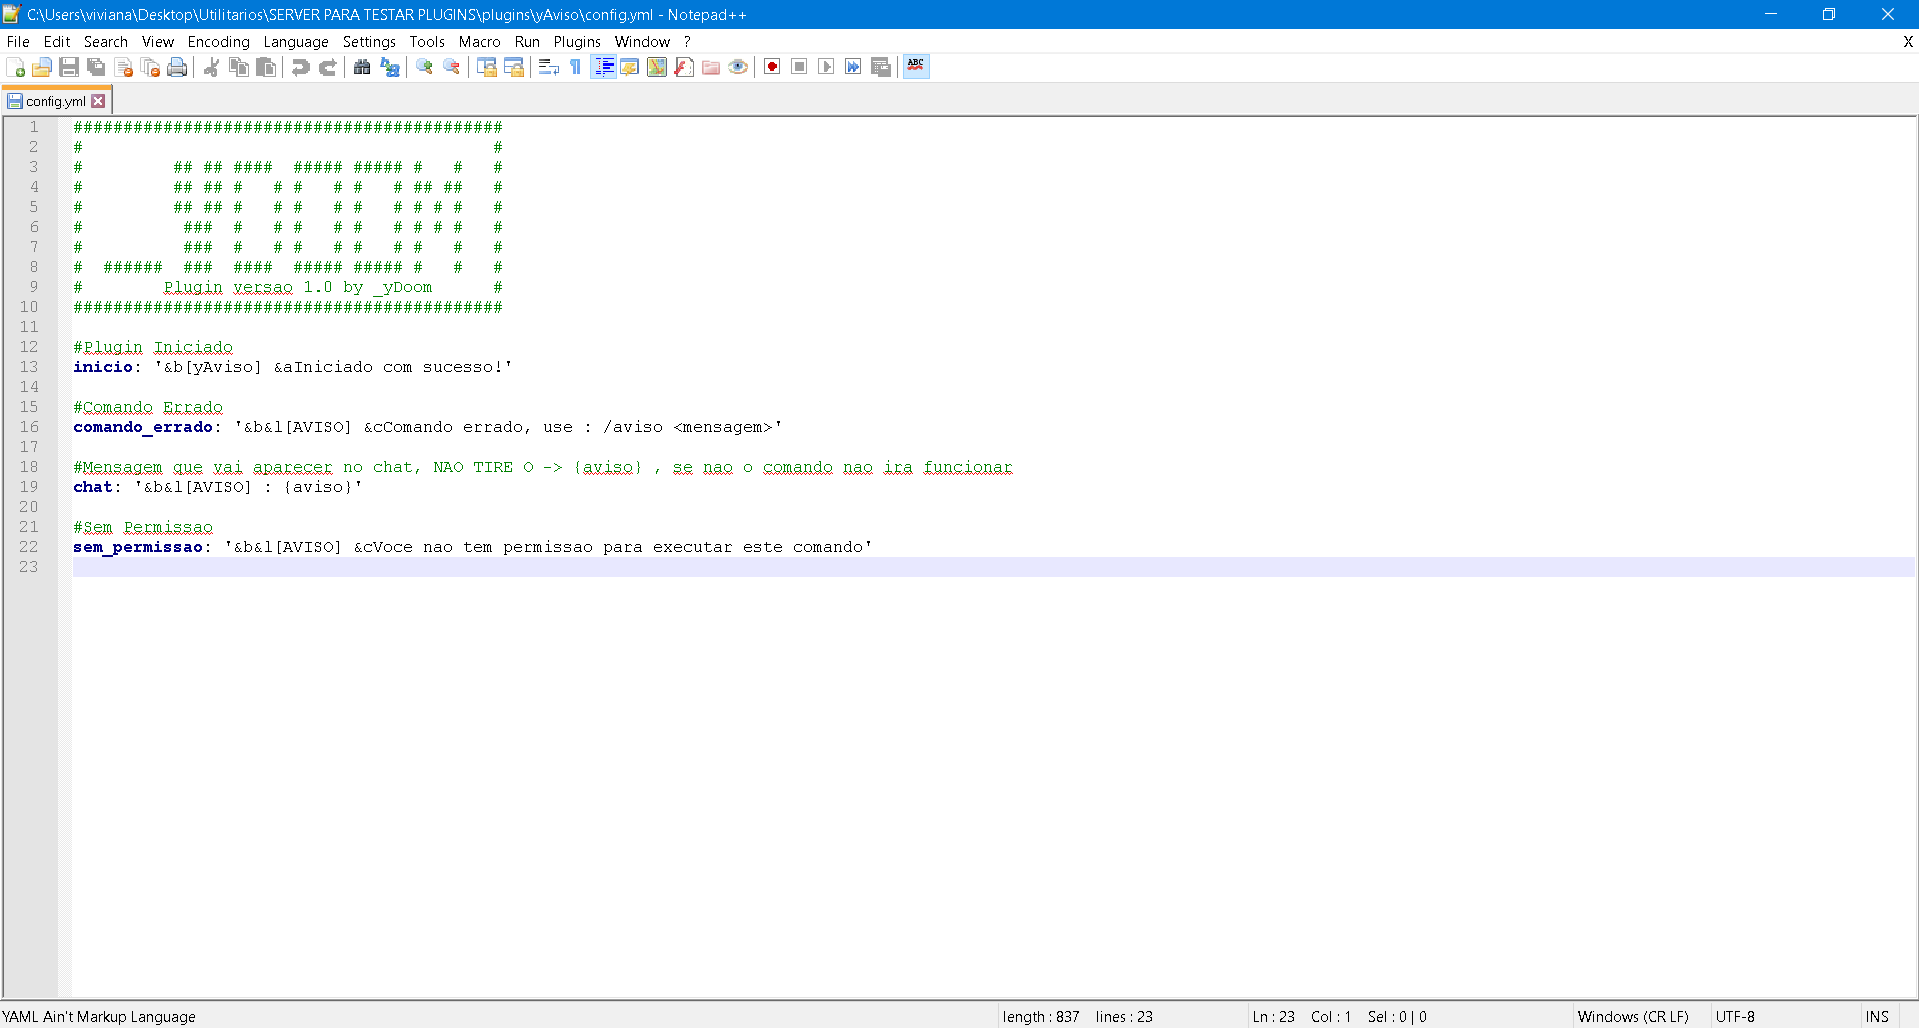Click the empty highlighted line 23
1919x1028 pixels.
pyautogui.click(x=993, y=567)
